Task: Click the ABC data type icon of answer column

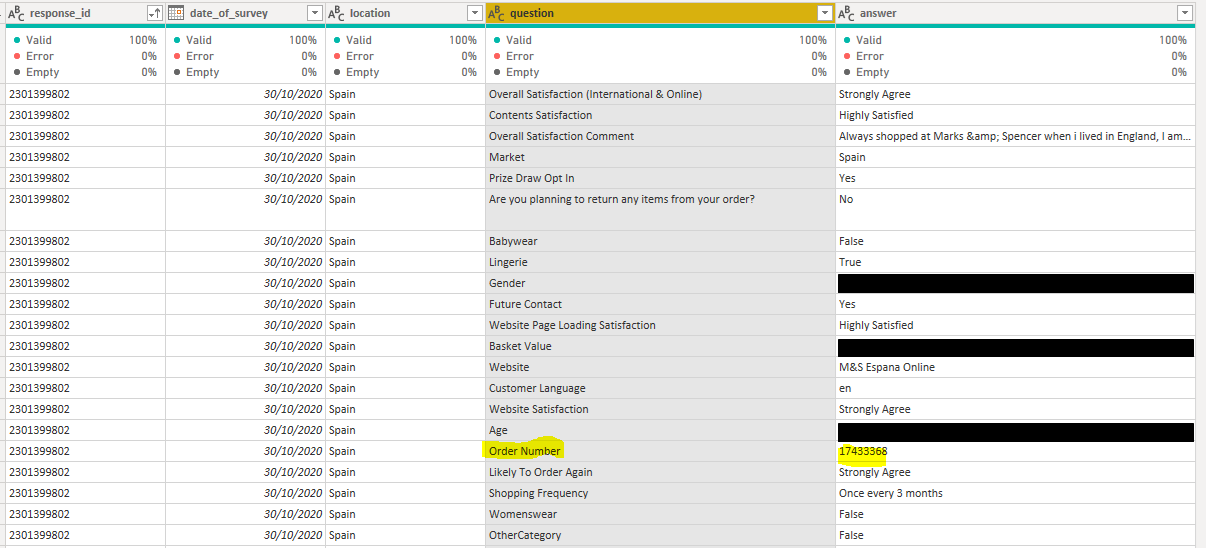Action: [846, 13]
